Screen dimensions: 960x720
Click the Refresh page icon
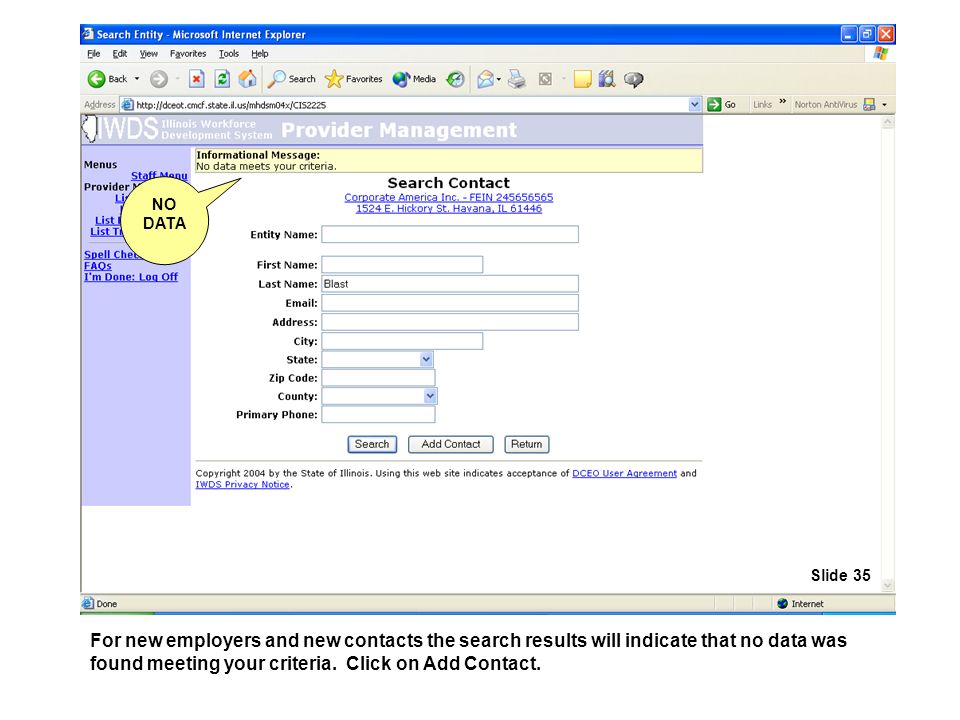222,79
